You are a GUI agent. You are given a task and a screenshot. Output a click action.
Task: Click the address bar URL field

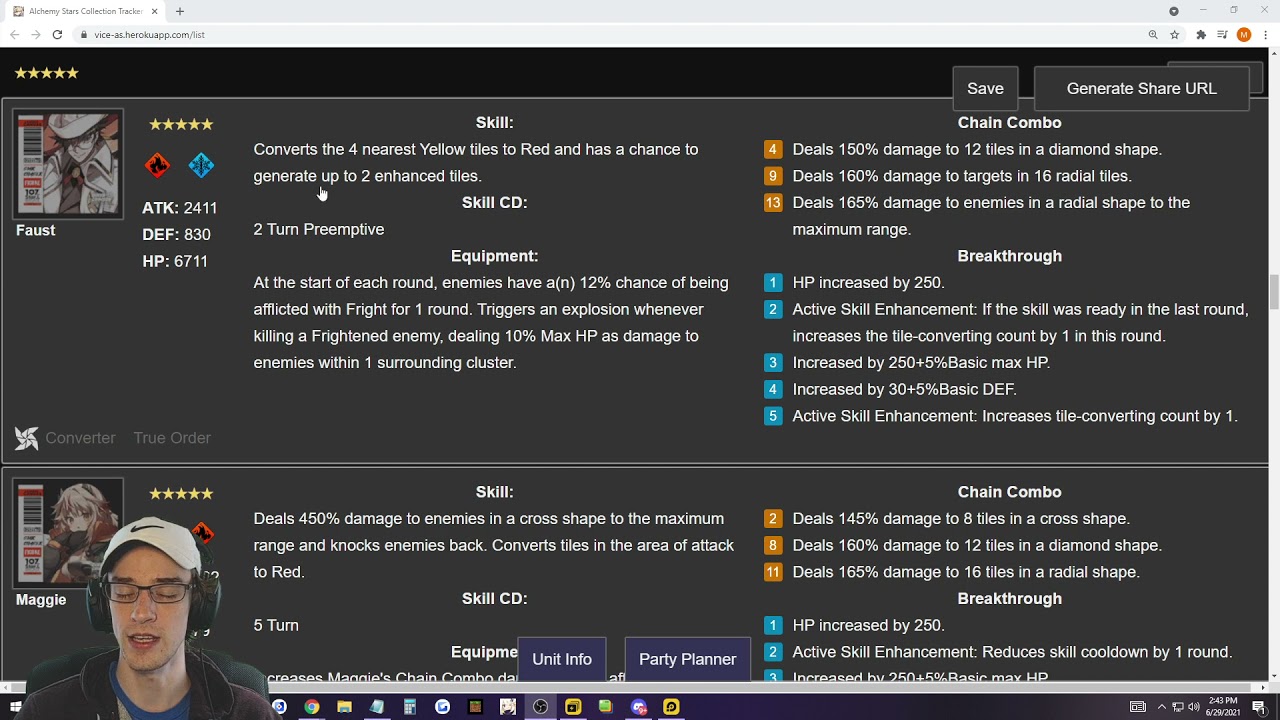pos(610,34)
